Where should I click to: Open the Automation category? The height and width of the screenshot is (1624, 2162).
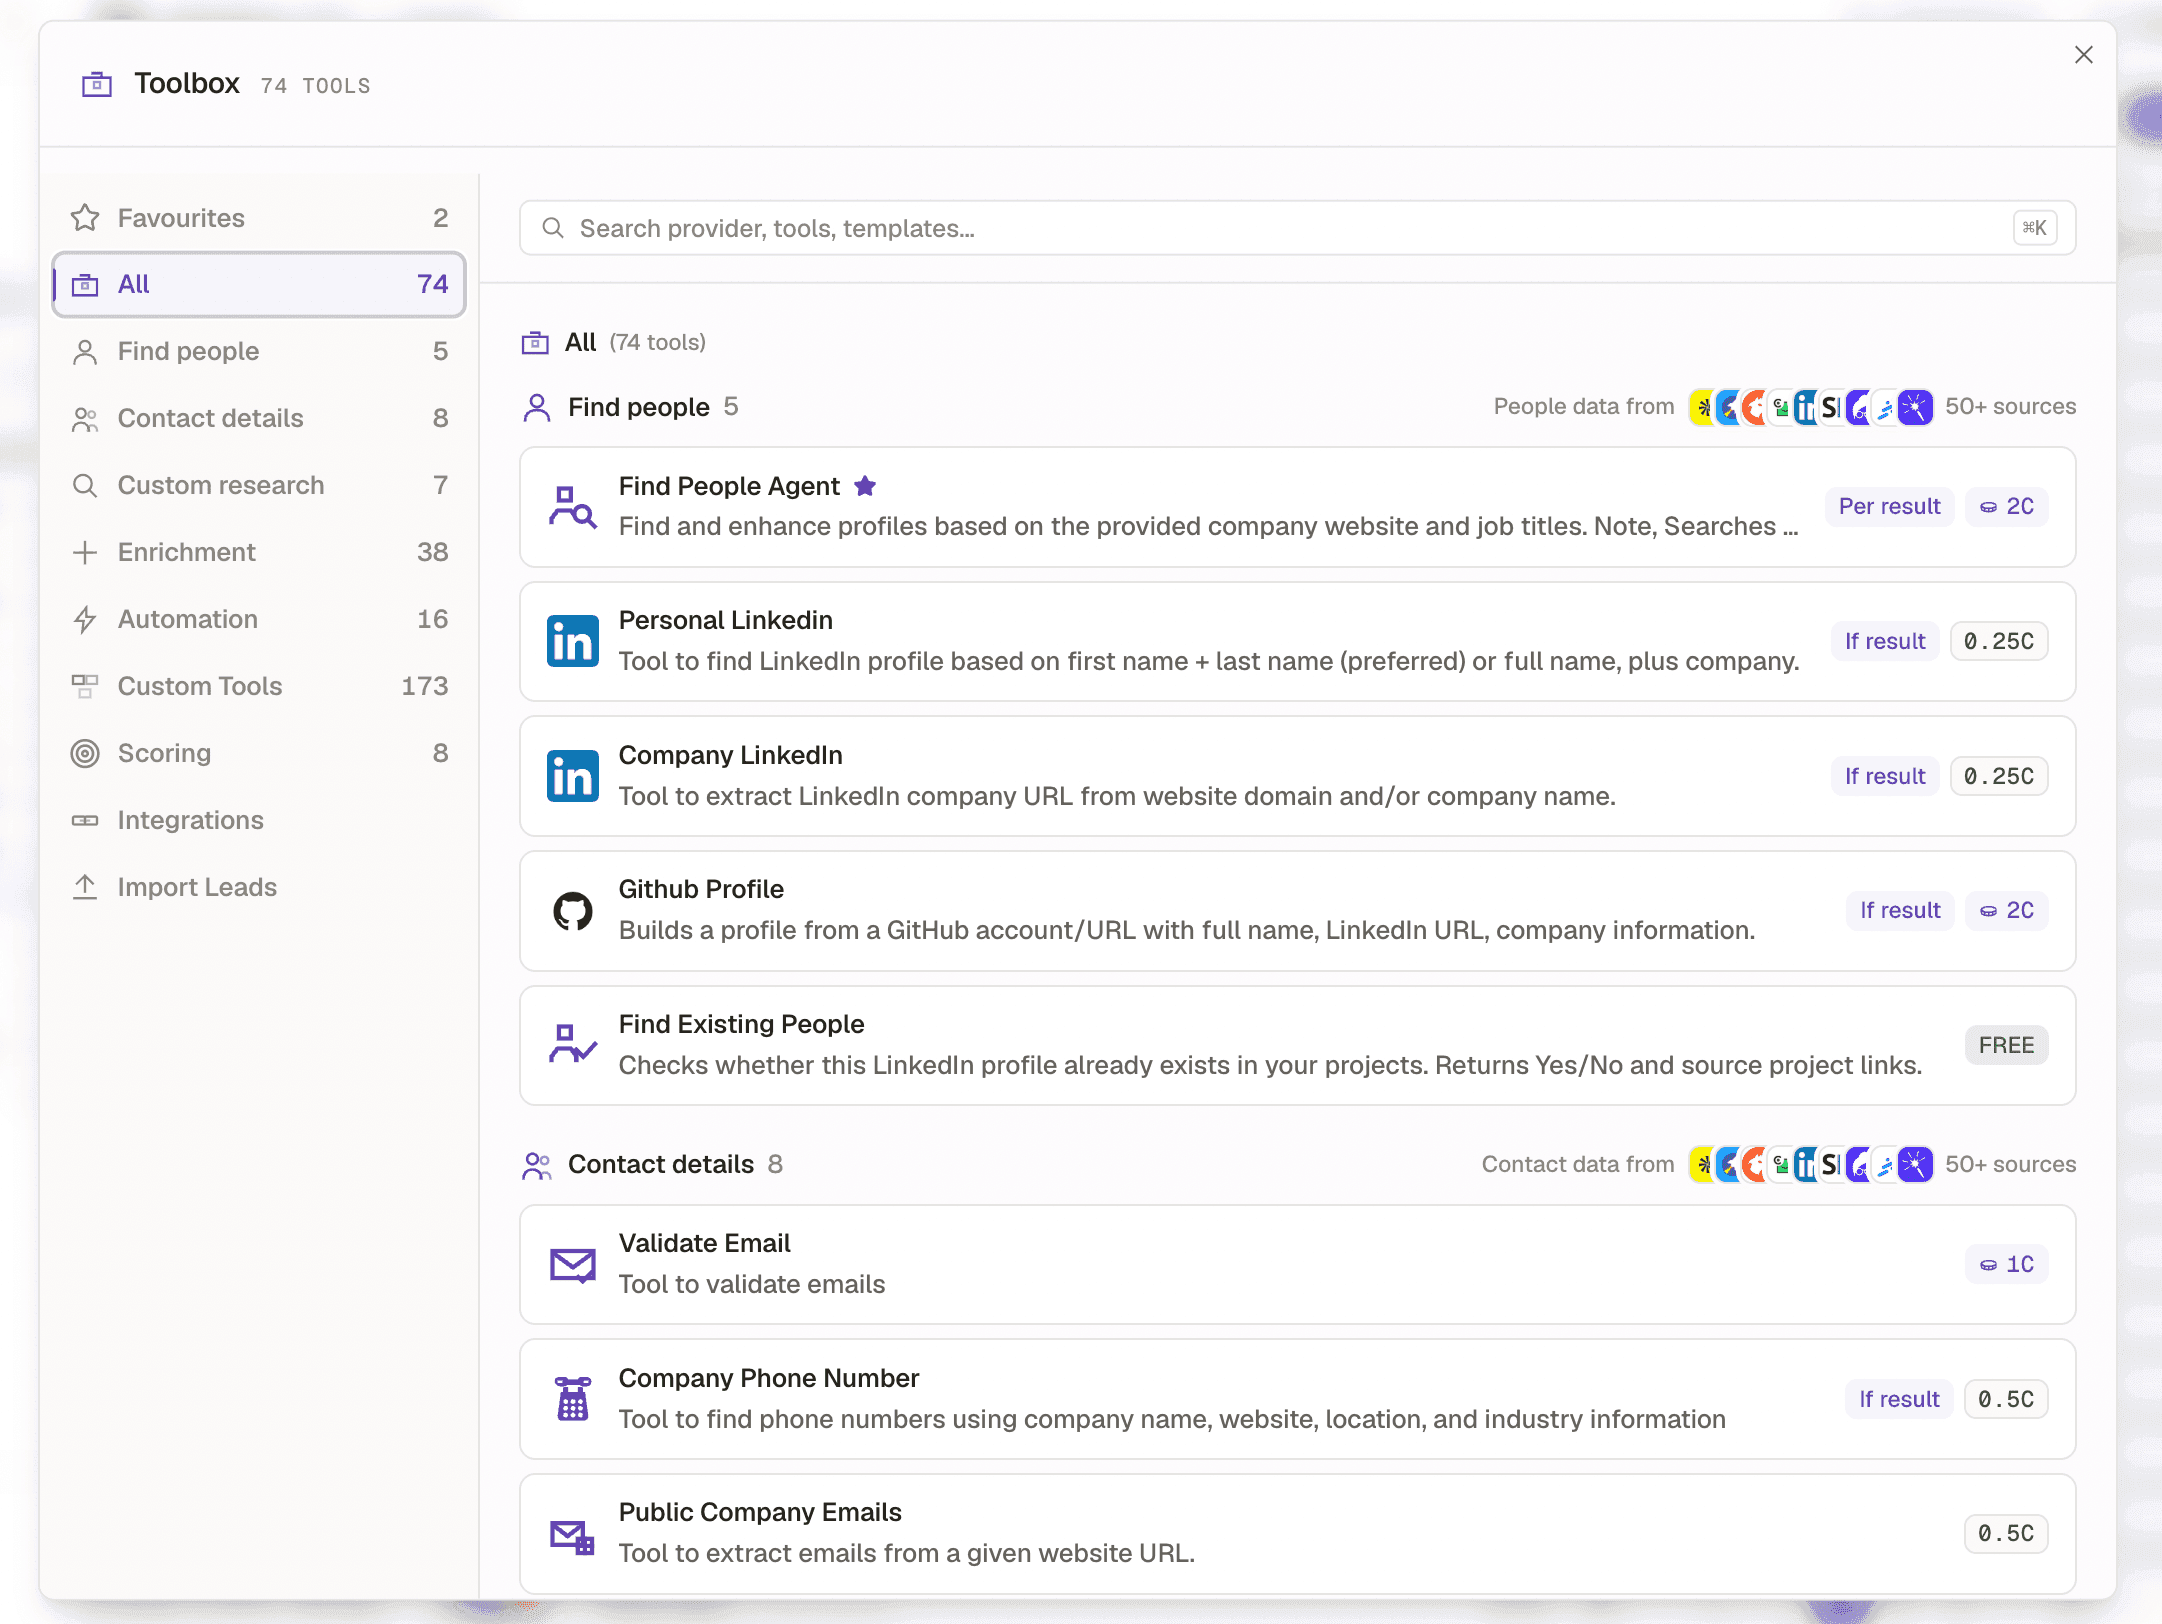click(x=259, y=619)
